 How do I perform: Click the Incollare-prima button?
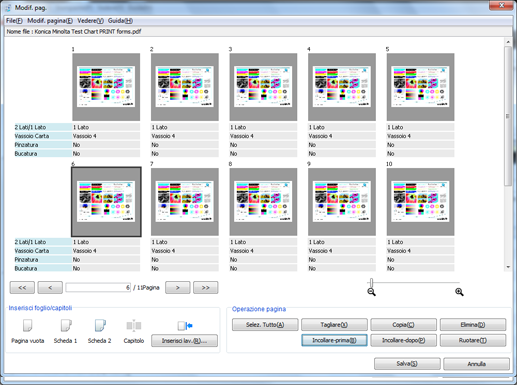[334, 340]
